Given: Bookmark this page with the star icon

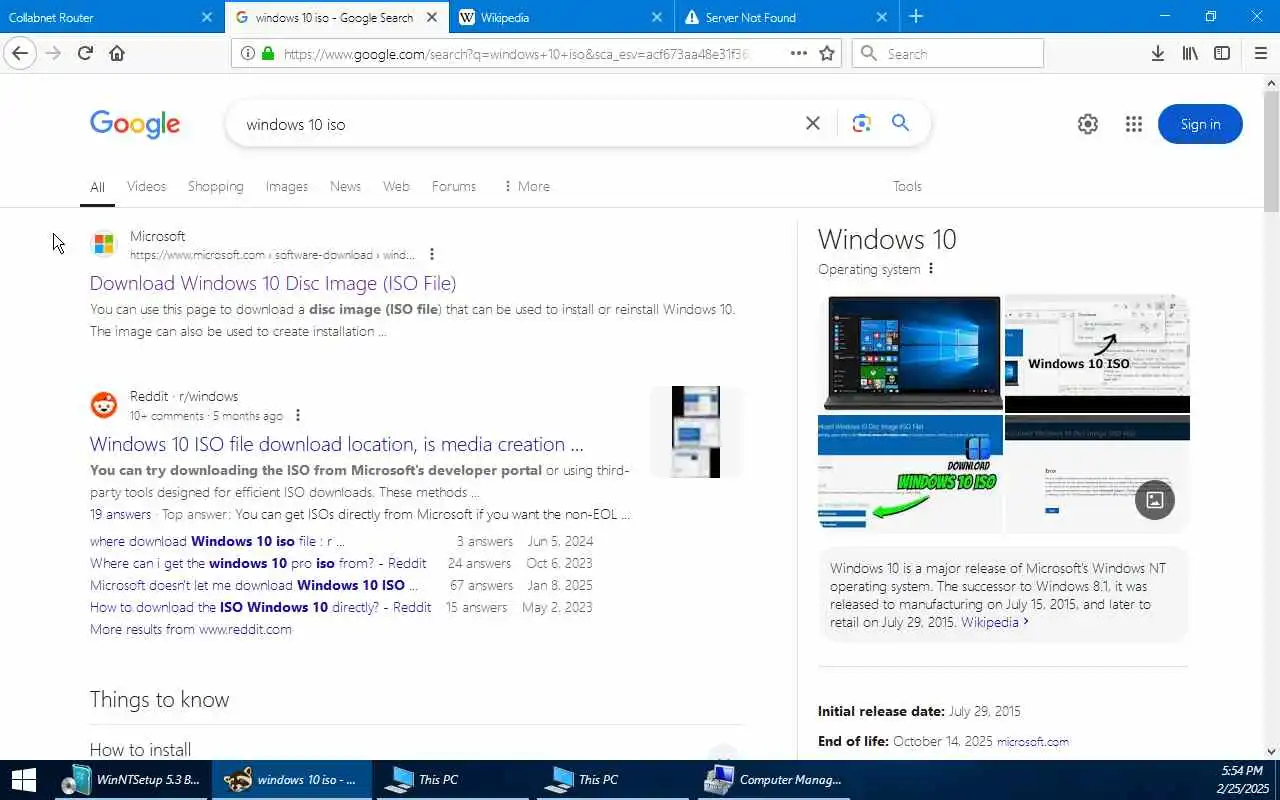Looking at the screenshot, I should pos(827,53).
